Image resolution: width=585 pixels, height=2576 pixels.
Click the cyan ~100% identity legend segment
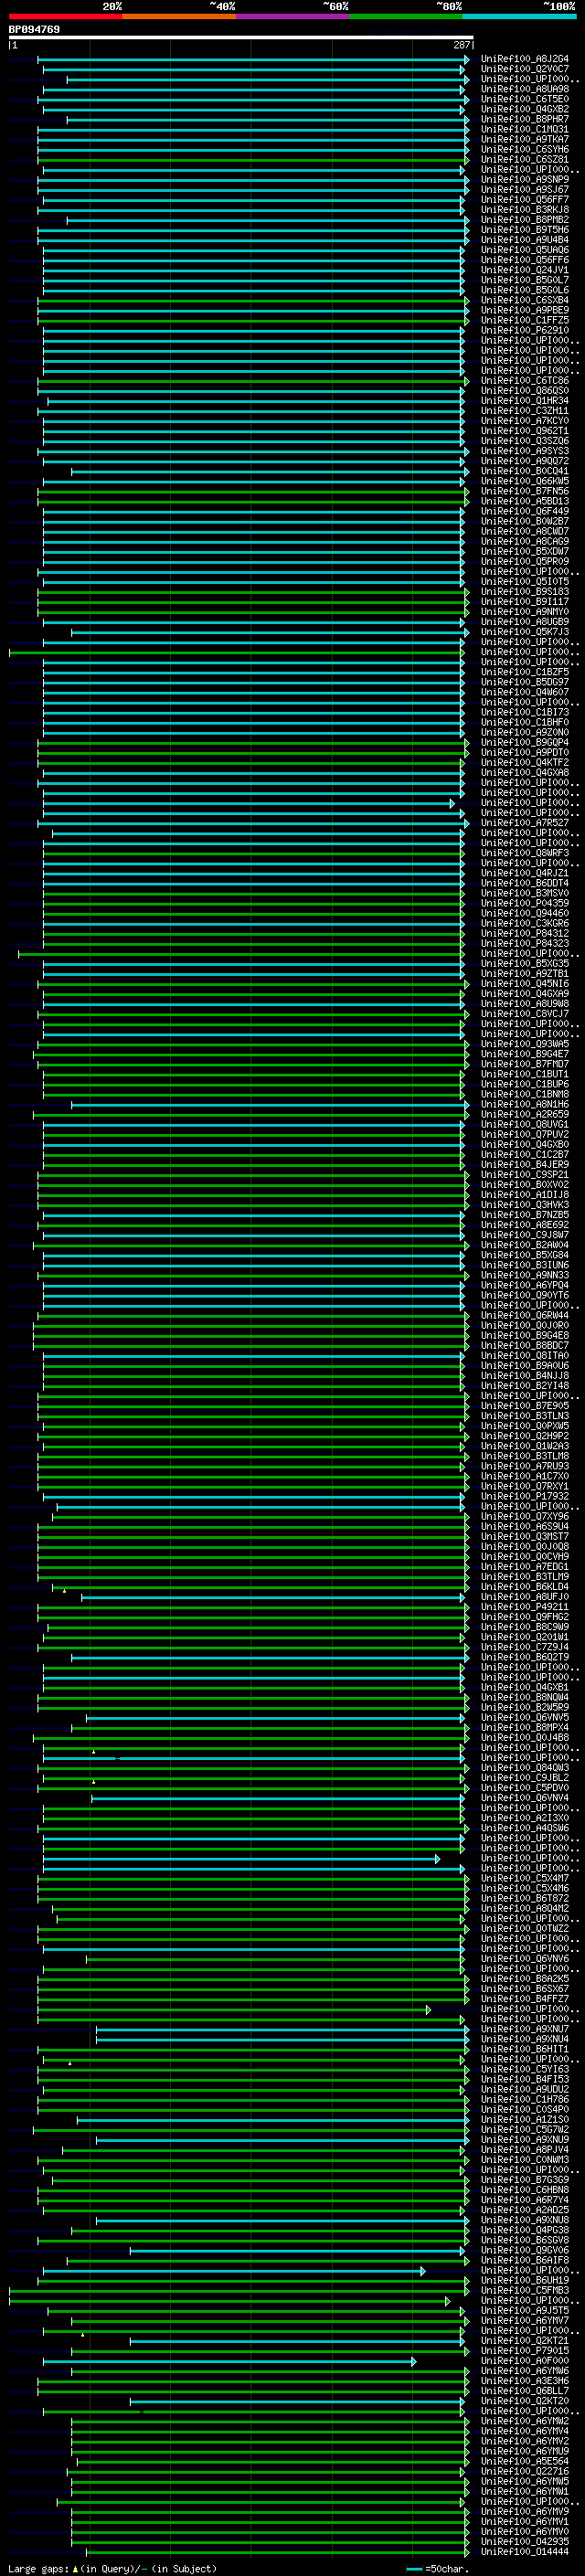pos(520,16)
